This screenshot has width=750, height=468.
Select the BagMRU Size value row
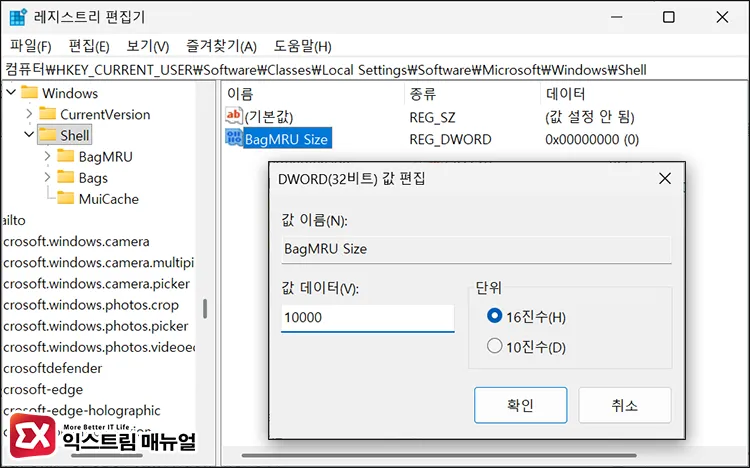(x=287, y=139)
